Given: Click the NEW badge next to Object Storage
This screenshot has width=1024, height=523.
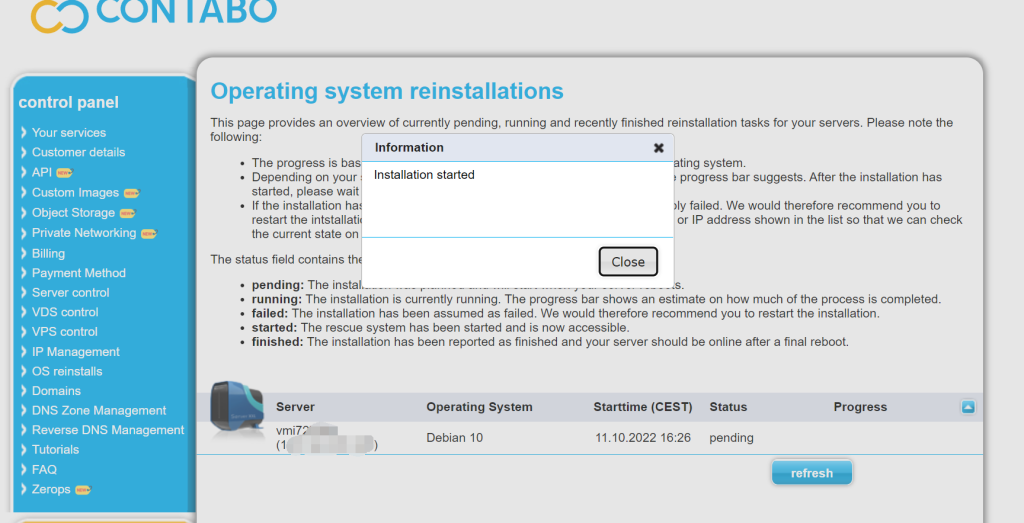Looking at the screenshot, I should [127, 214].
